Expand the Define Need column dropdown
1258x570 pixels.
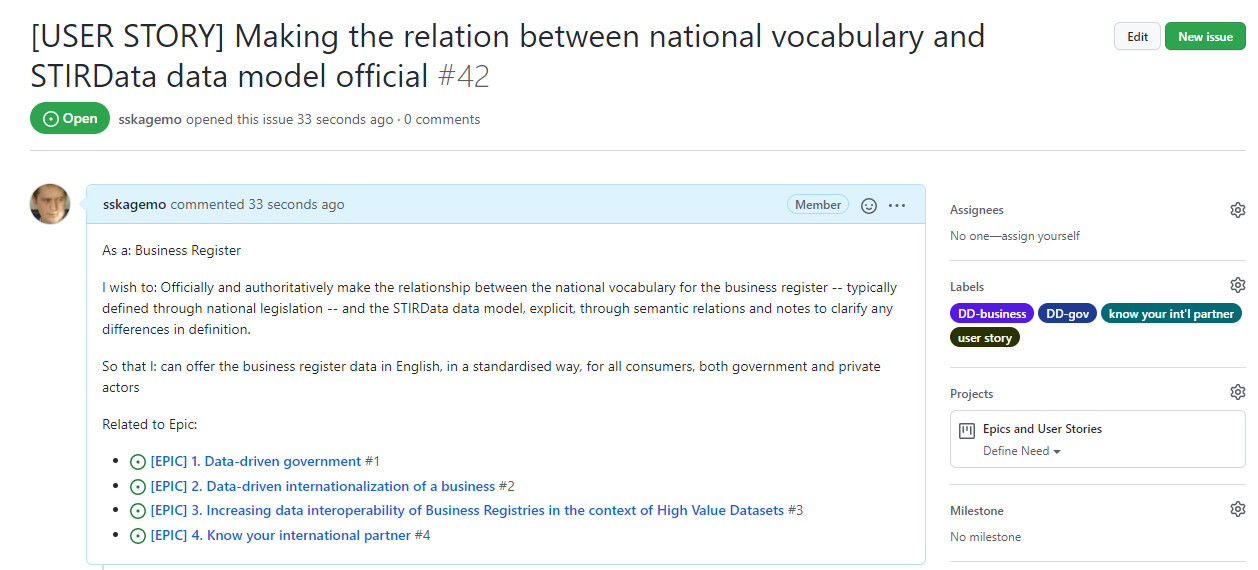tap(1022, 451)
